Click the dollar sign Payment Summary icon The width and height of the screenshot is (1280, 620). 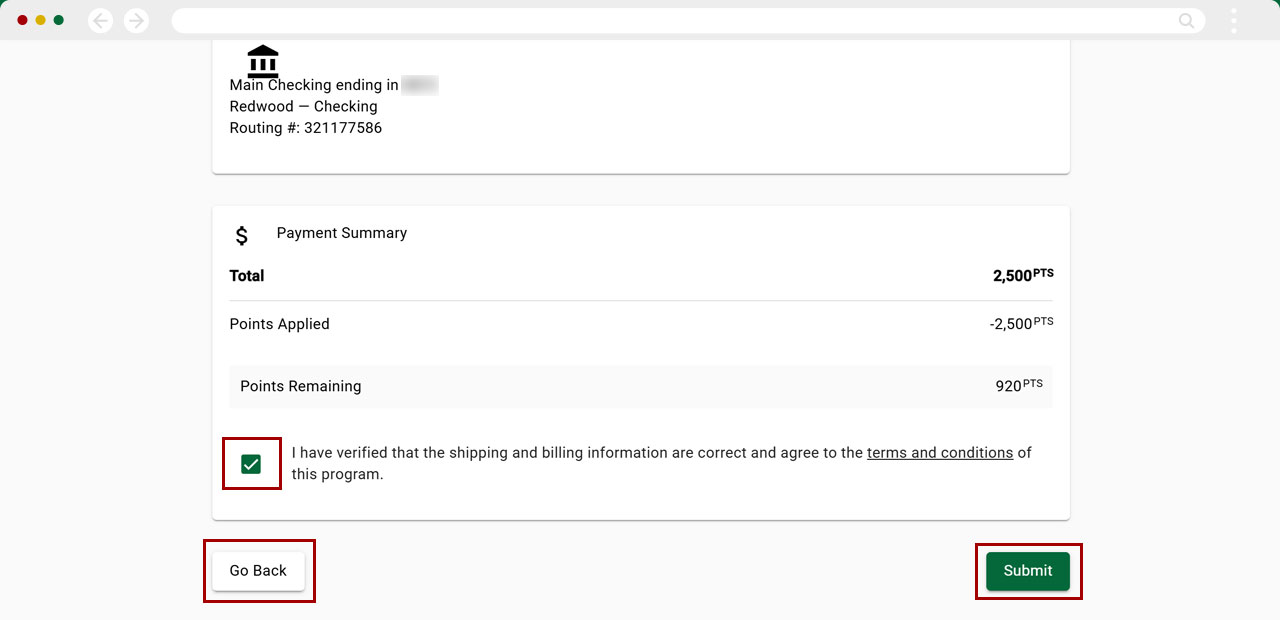tap(242, 236)
